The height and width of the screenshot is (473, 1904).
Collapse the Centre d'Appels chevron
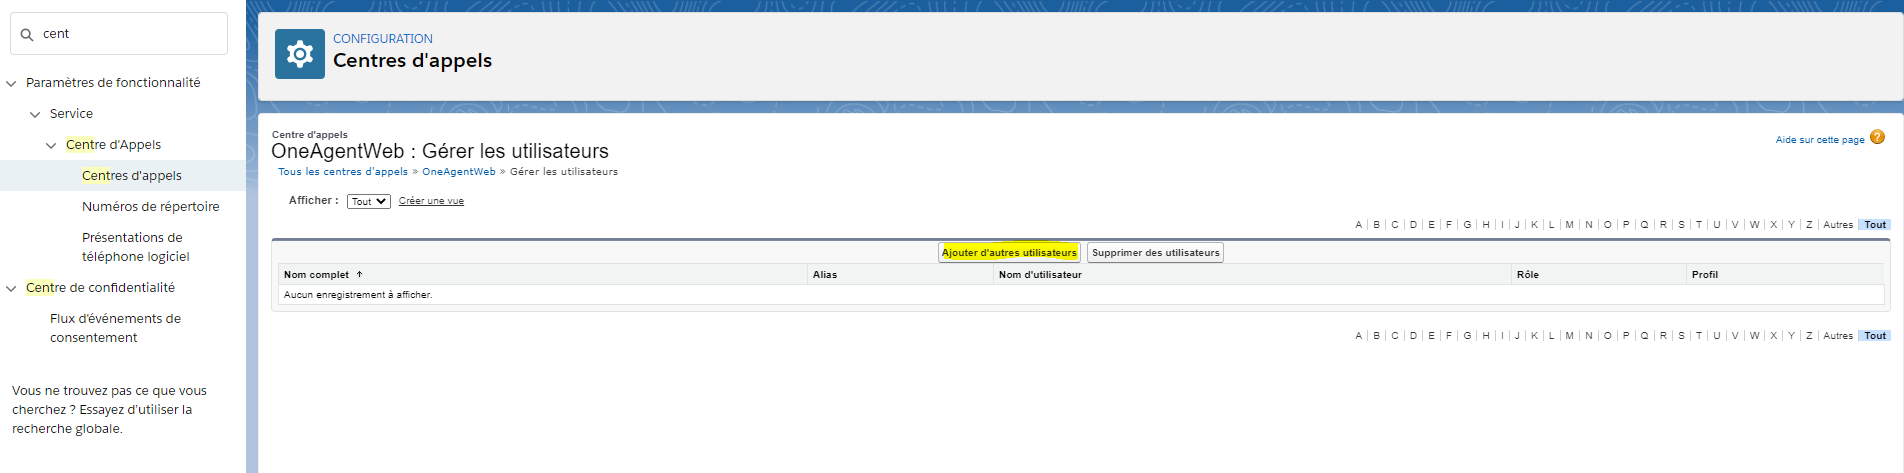point(51,145)
